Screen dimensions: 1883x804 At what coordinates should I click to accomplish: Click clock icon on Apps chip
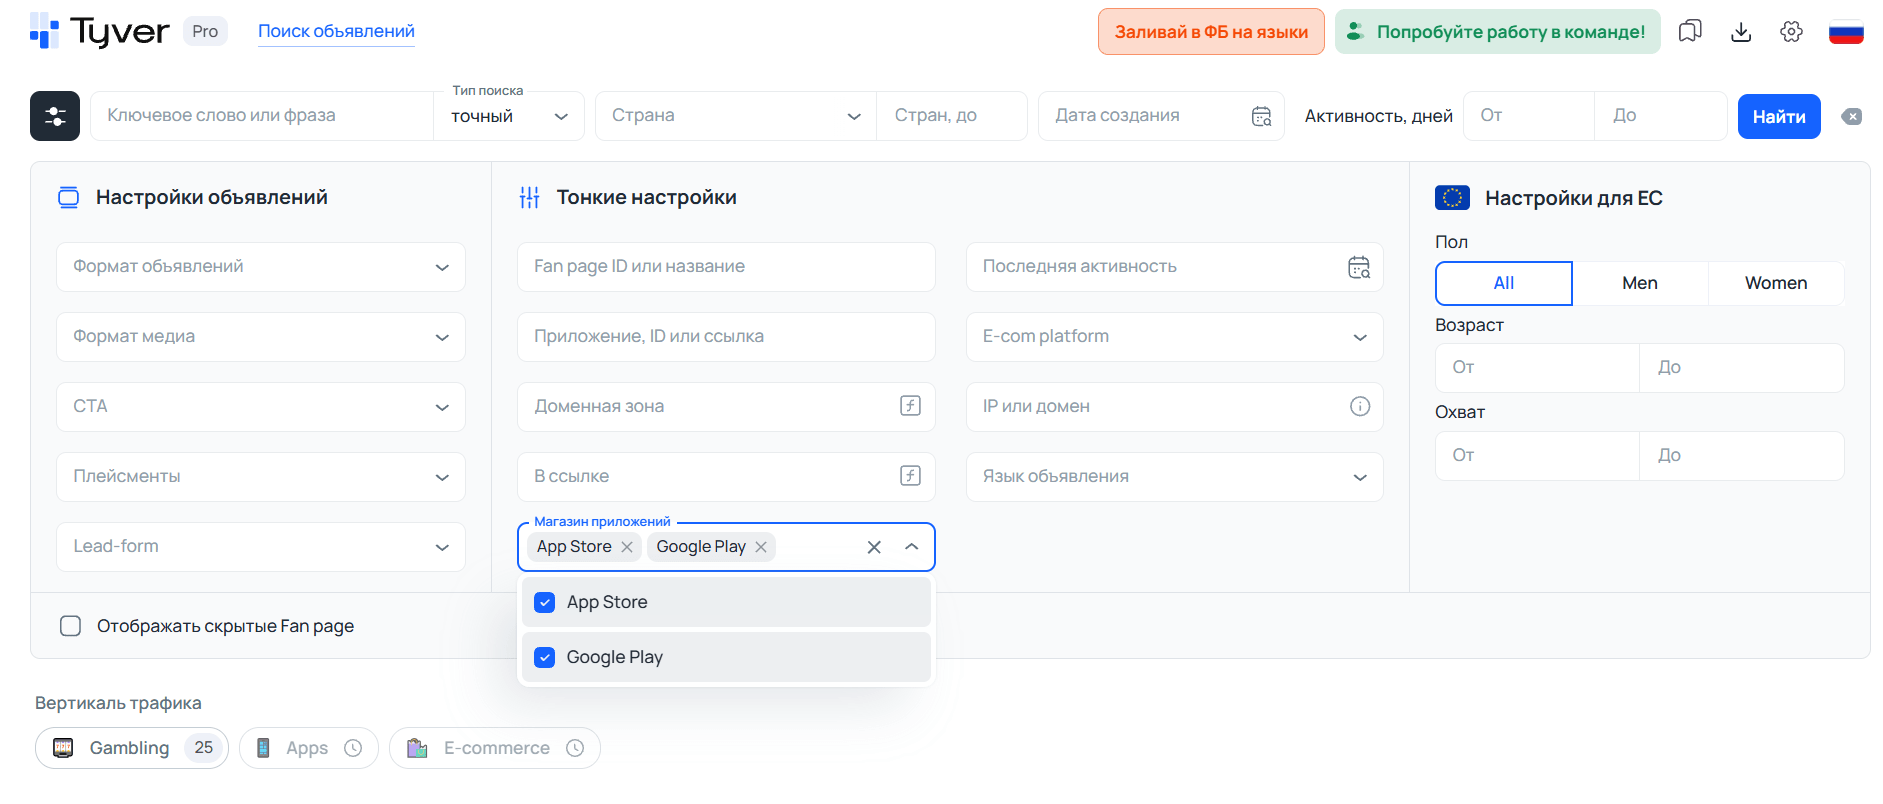tap(353, 748)
